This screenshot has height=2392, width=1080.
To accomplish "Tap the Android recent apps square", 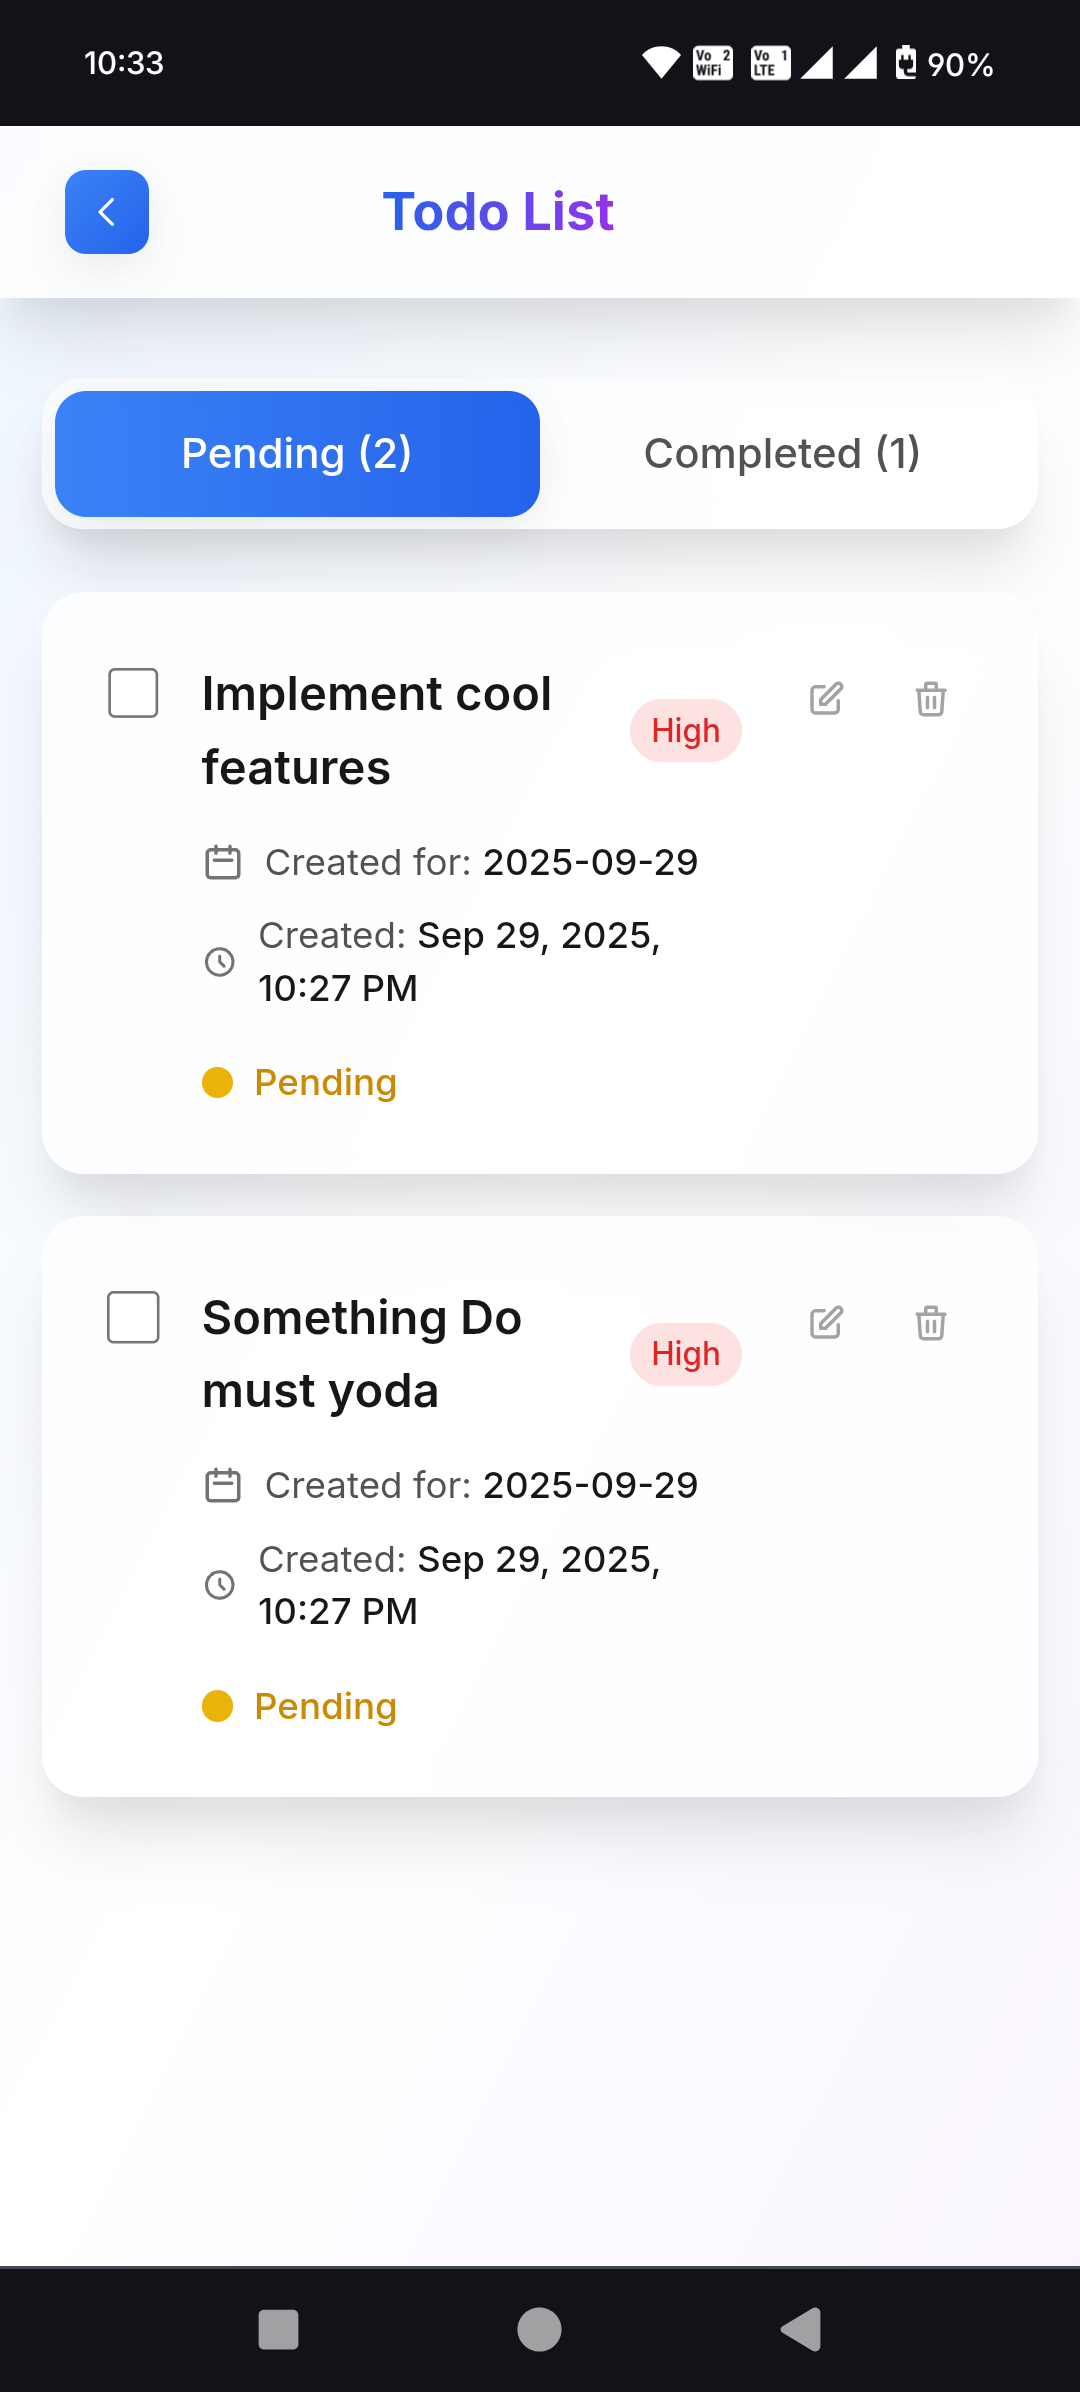I will click(x=278, y=2329).
